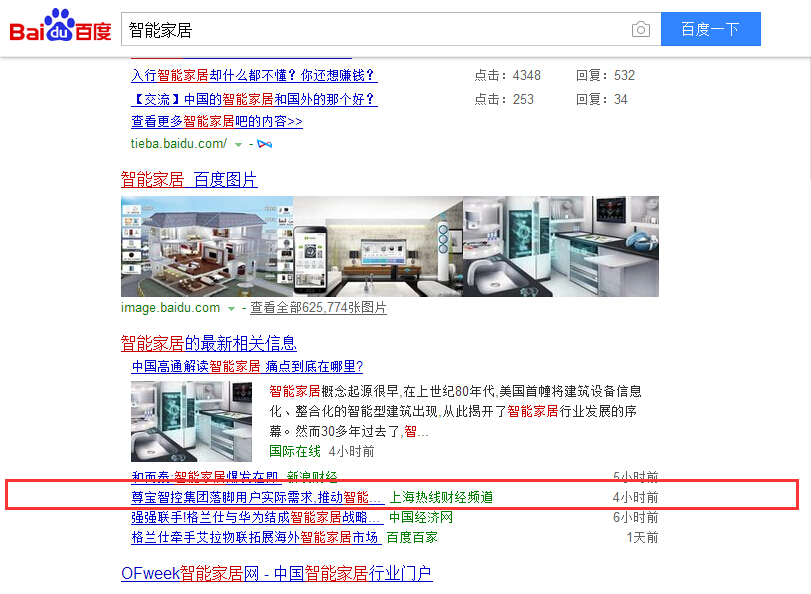Open 查看更多智能家居吧的内容 link

pyautogui.click(x=217, y=121)
